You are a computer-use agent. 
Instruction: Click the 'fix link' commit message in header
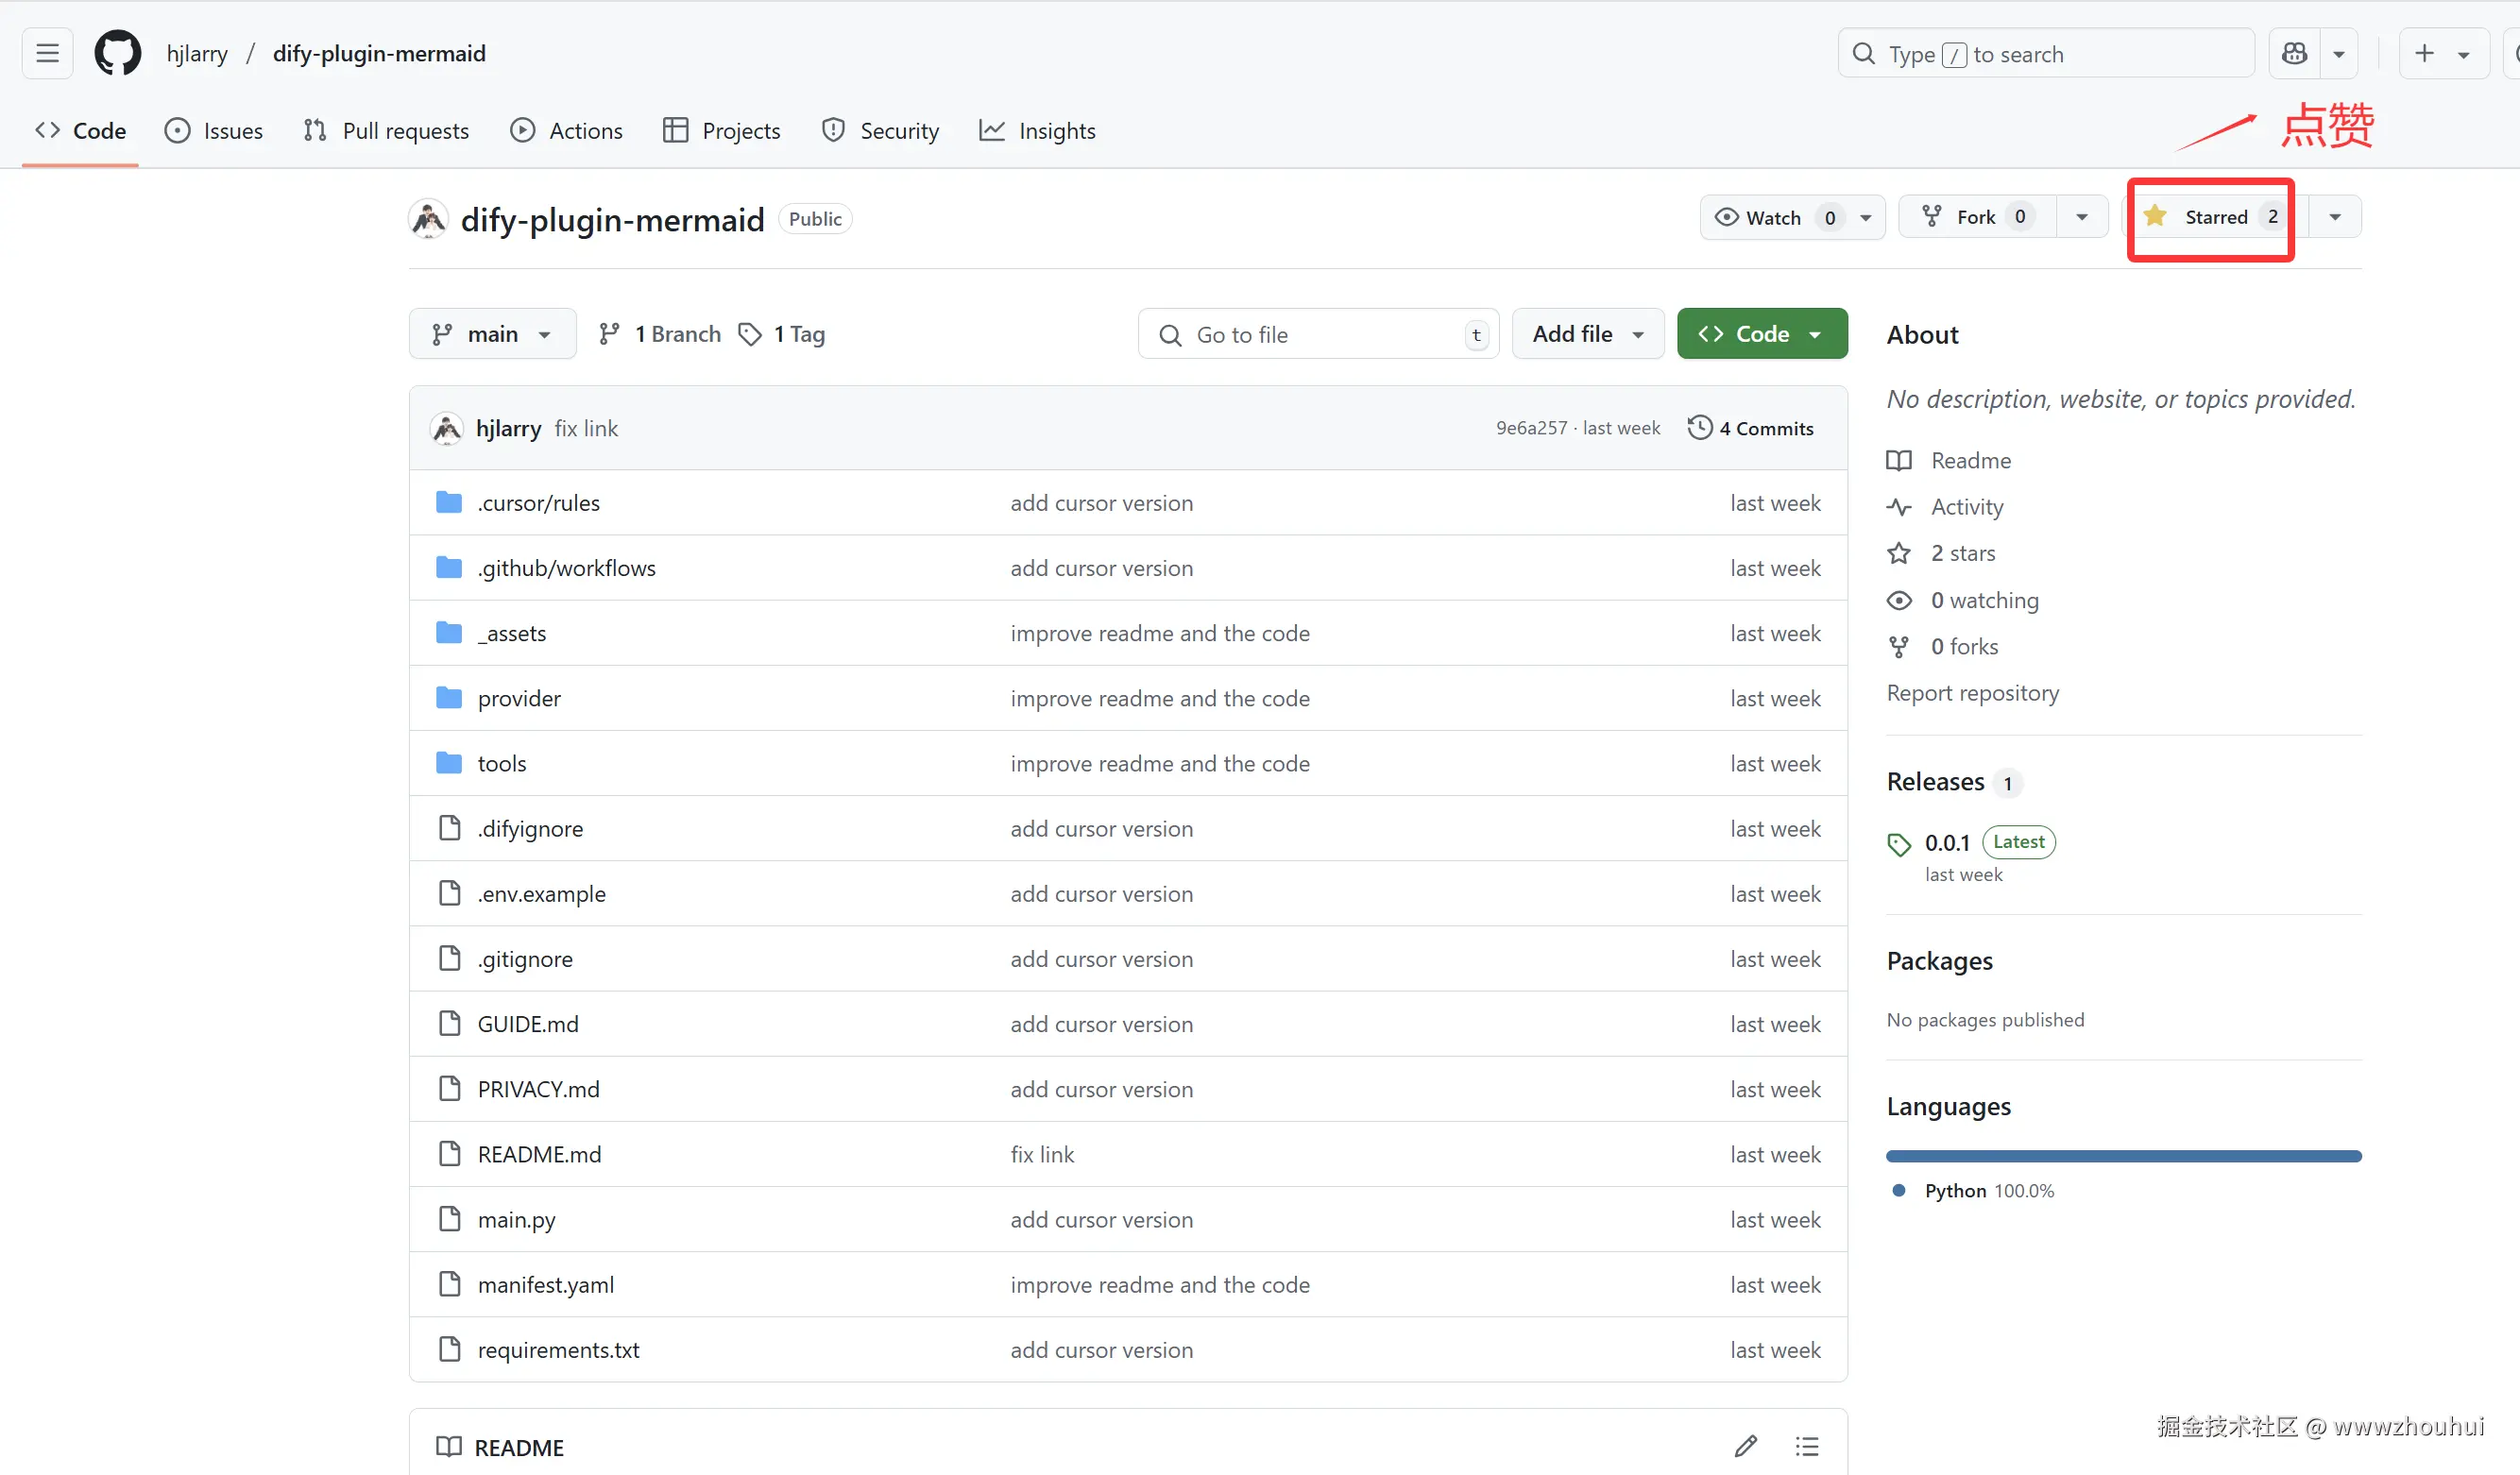(586, 428)
